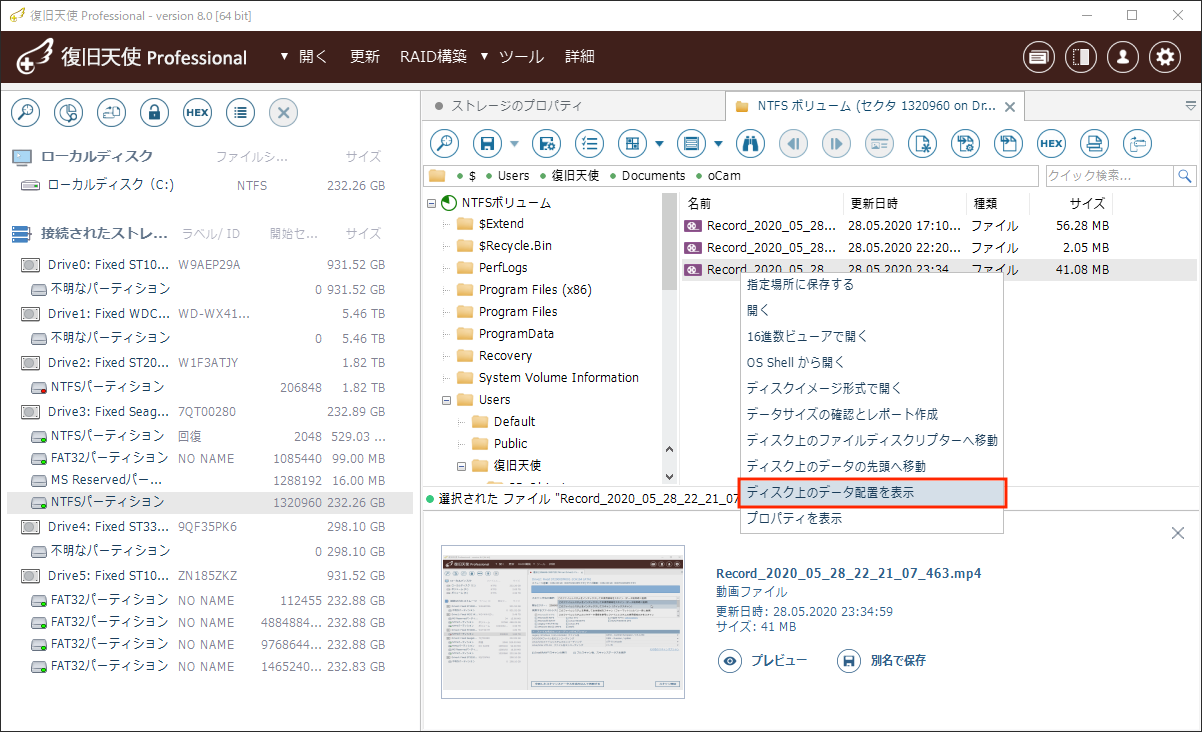This screenshot has height=732, width=1202.
Task: Click the 更新 menu item
Action: pyautogui.click(x=365, y=57)
